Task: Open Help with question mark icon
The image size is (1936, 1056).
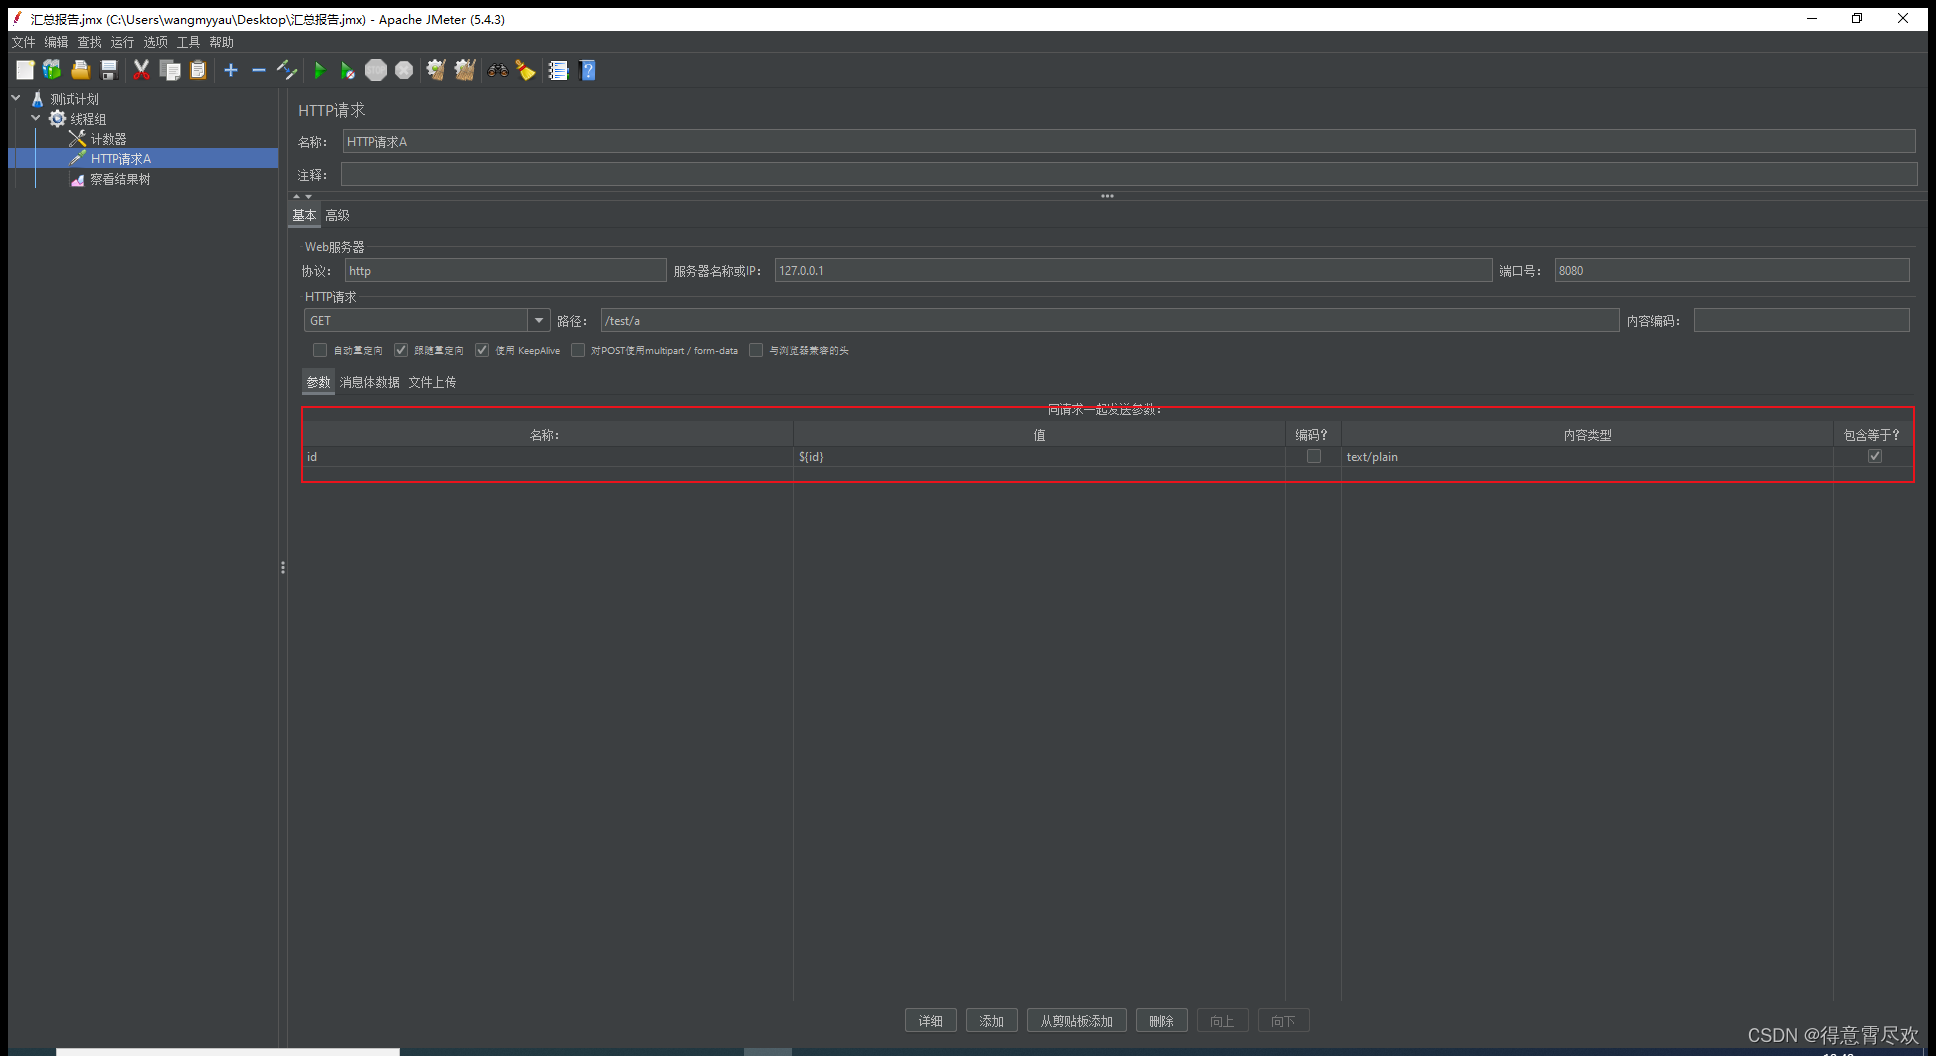Action: pos(588,70)
